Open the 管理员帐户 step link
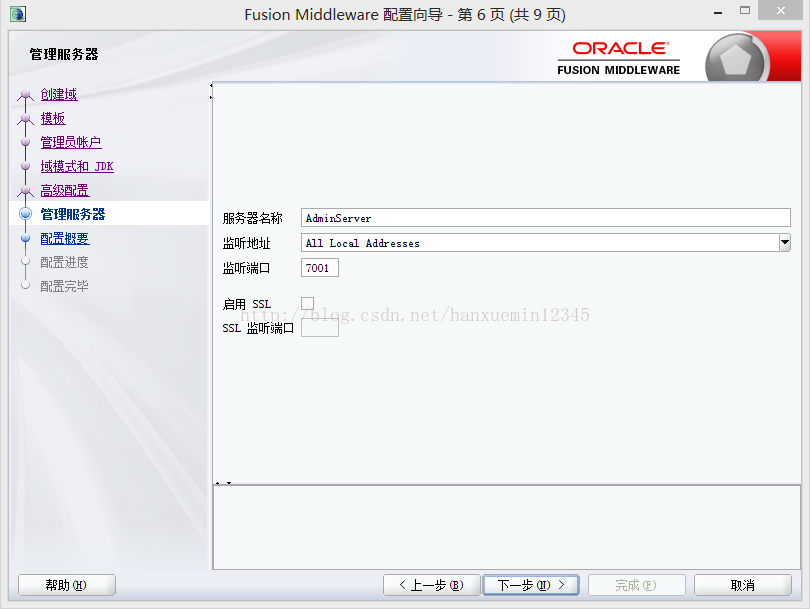The image size is (810, 609). point(71,142)
